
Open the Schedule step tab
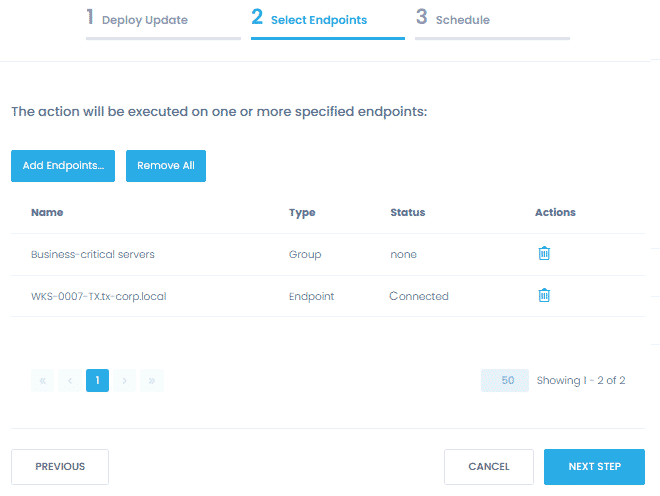coord(492,23)
